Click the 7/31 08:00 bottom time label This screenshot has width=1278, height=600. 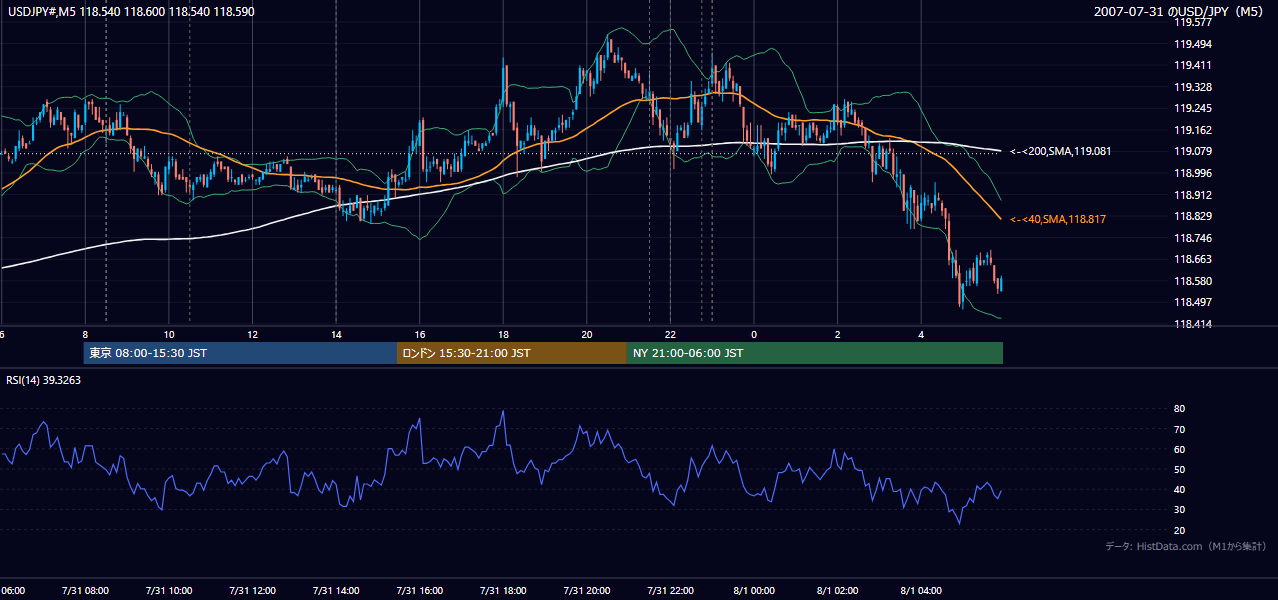pyautogui.click(x=84, y=590)
